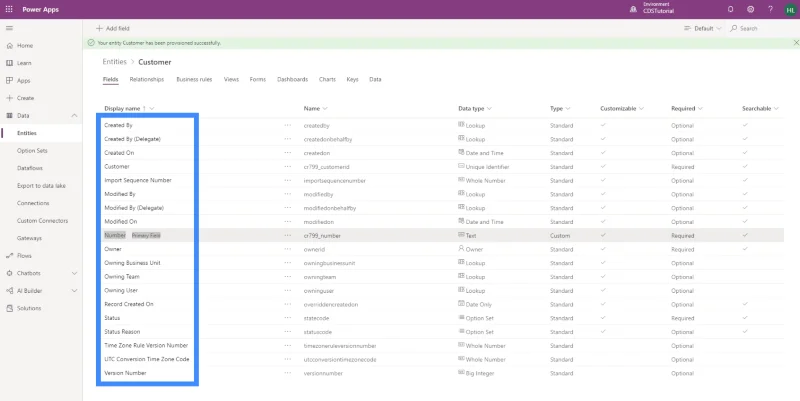This screenshot has width=800, height=401.
Task: Expand the Chatbots section chevron
Action: [x=74, y=273]
